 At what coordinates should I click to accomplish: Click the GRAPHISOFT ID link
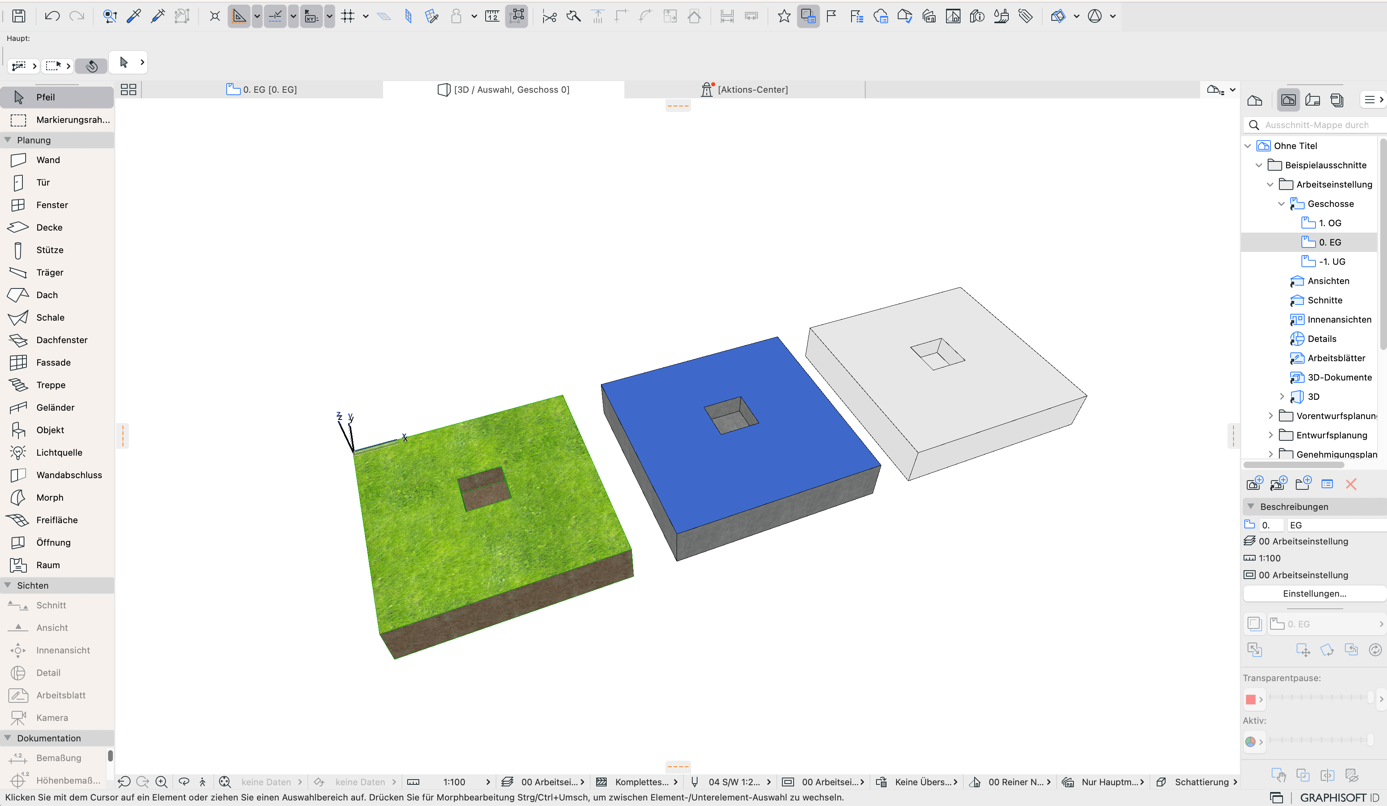pos(1339,798)
